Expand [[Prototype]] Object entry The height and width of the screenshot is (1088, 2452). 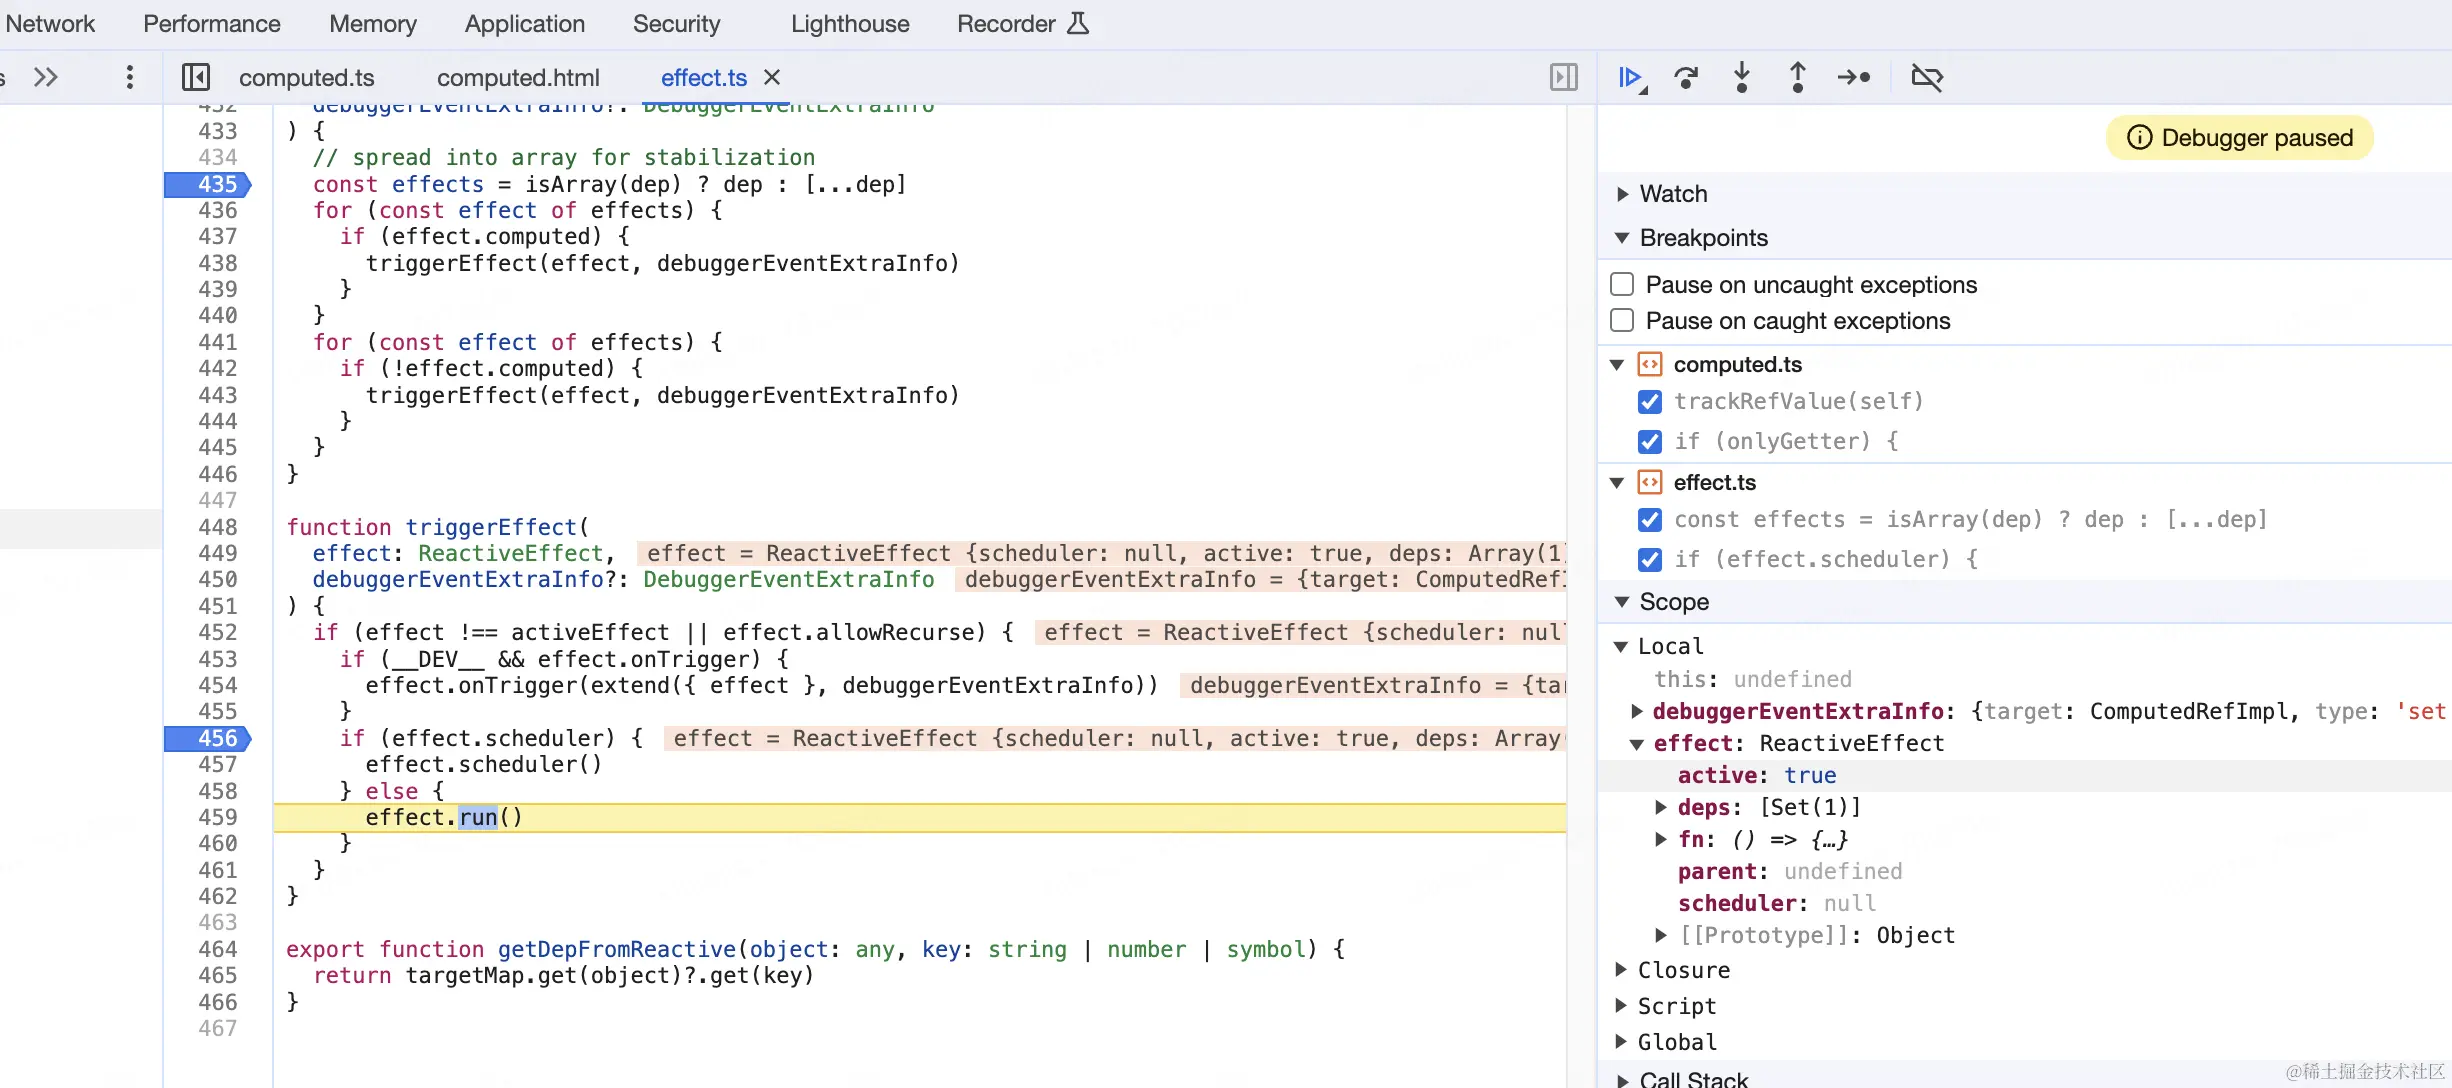1661,935
